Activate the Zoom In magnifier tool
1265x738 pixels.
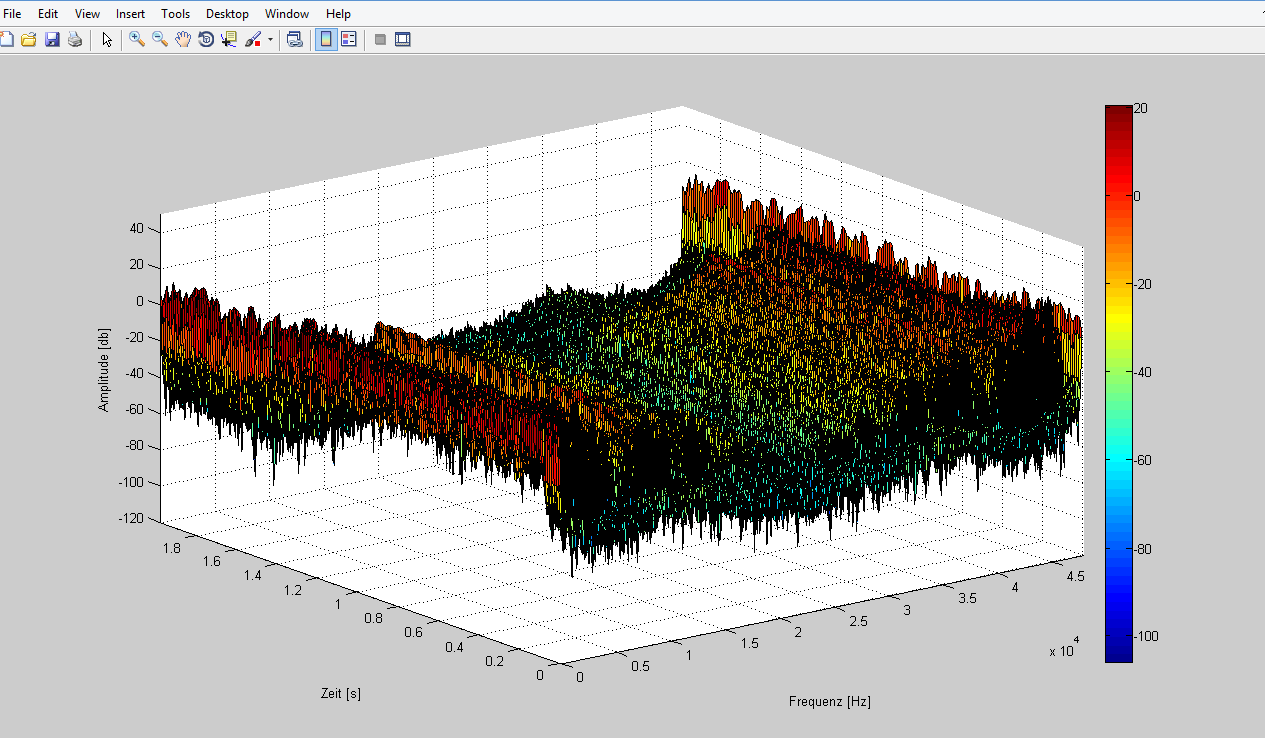click(137, 40)
